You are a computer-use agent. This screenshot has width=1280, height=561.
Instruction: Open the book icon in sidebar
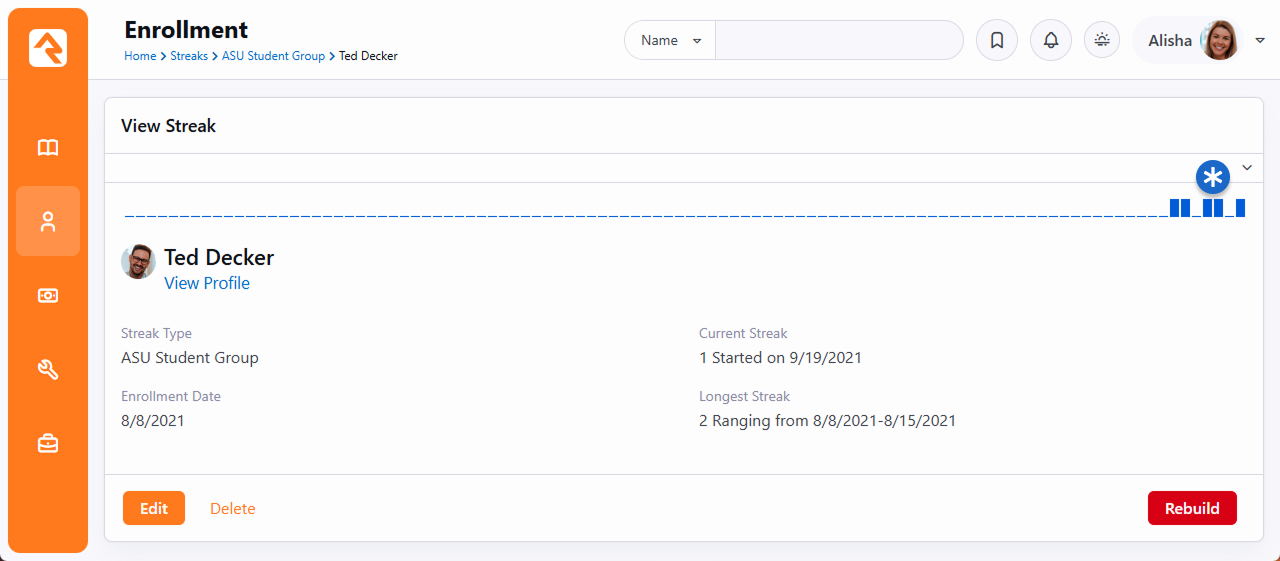click(x=48, y=148)
